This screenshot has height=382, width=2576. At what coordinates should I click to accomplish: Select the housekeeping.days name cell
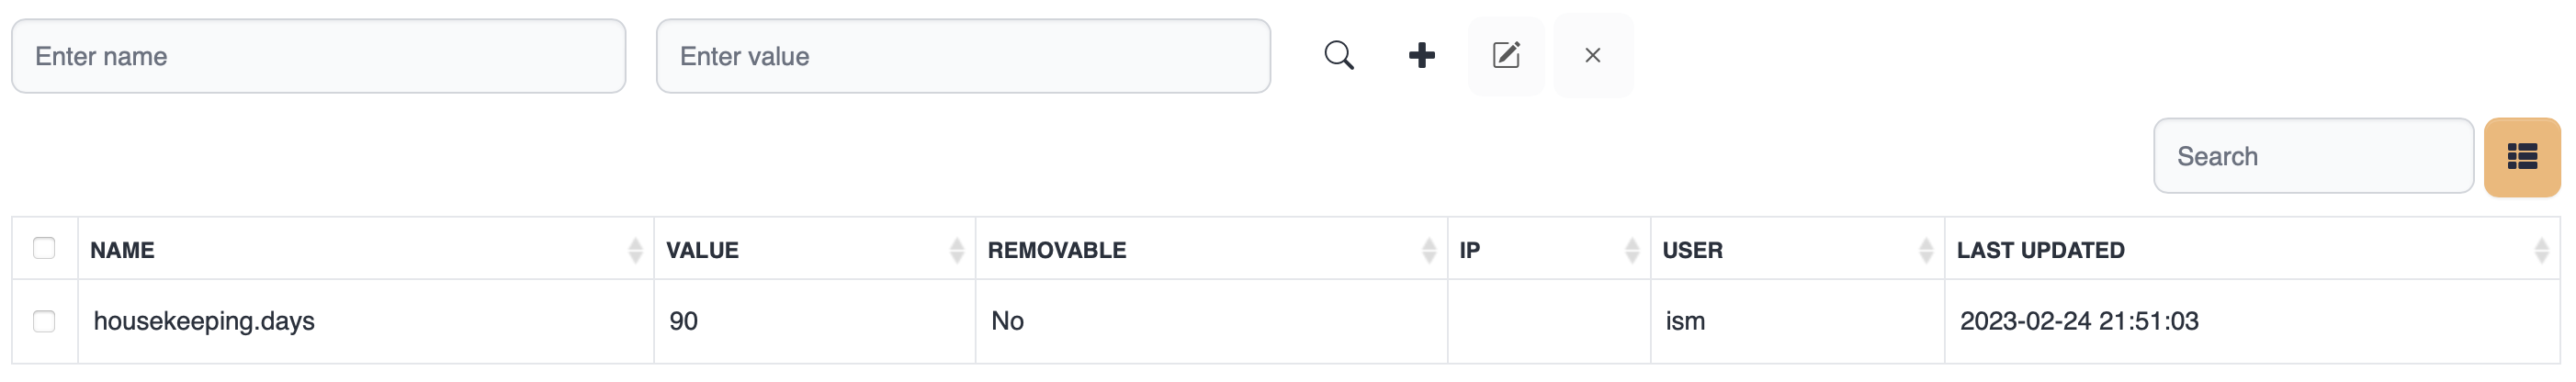click(x=204, y=321)
